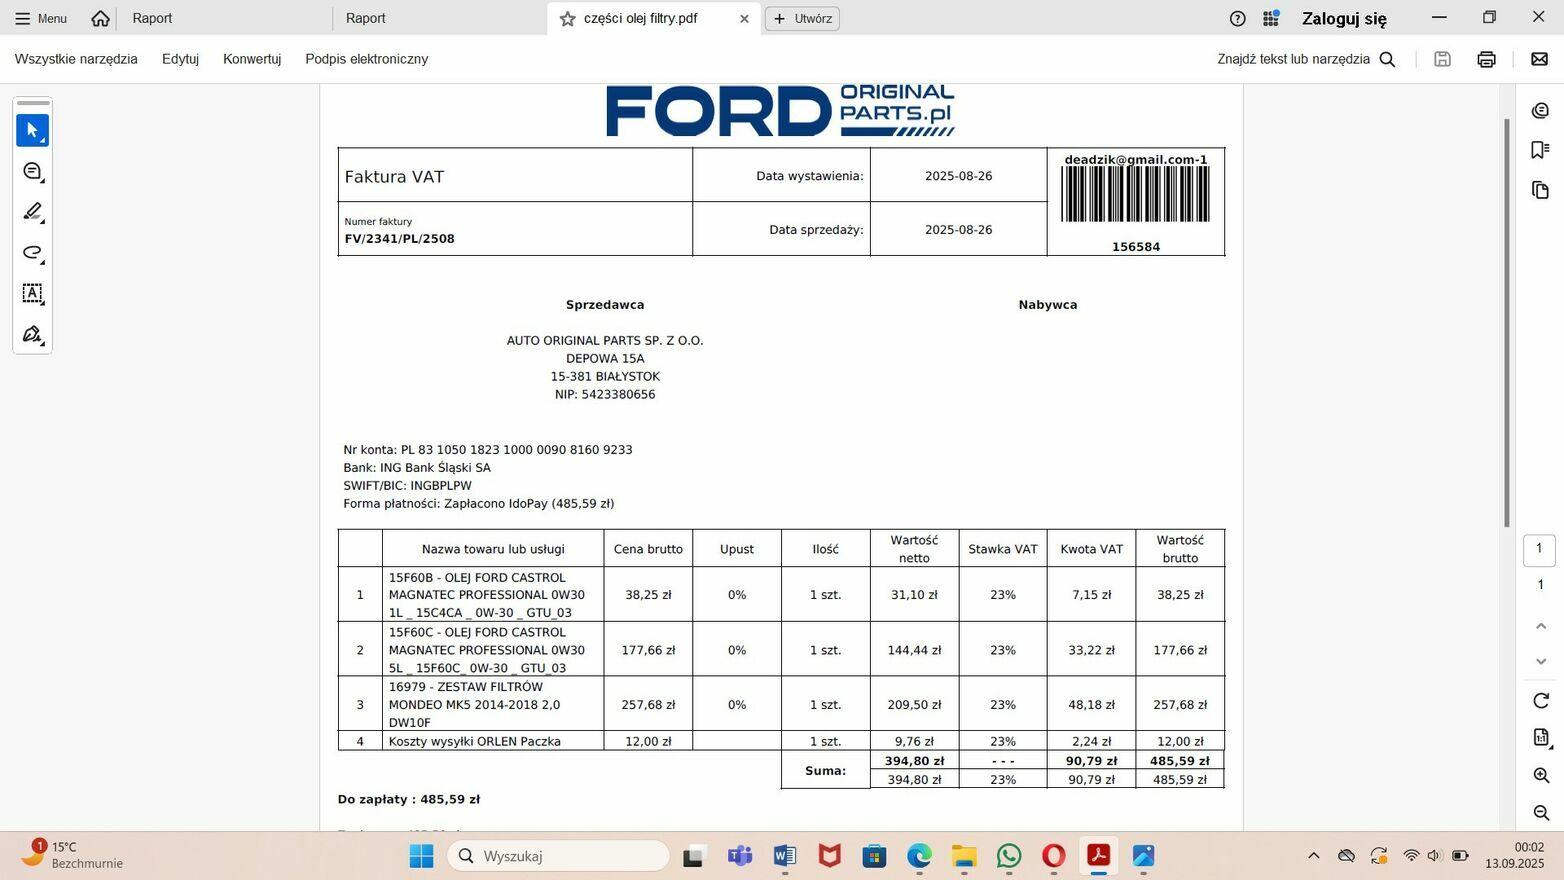This screenshot has height=880, width=1564.
Task: Close the części olej filtry.pdf tab
Action: tap(744, 19)
